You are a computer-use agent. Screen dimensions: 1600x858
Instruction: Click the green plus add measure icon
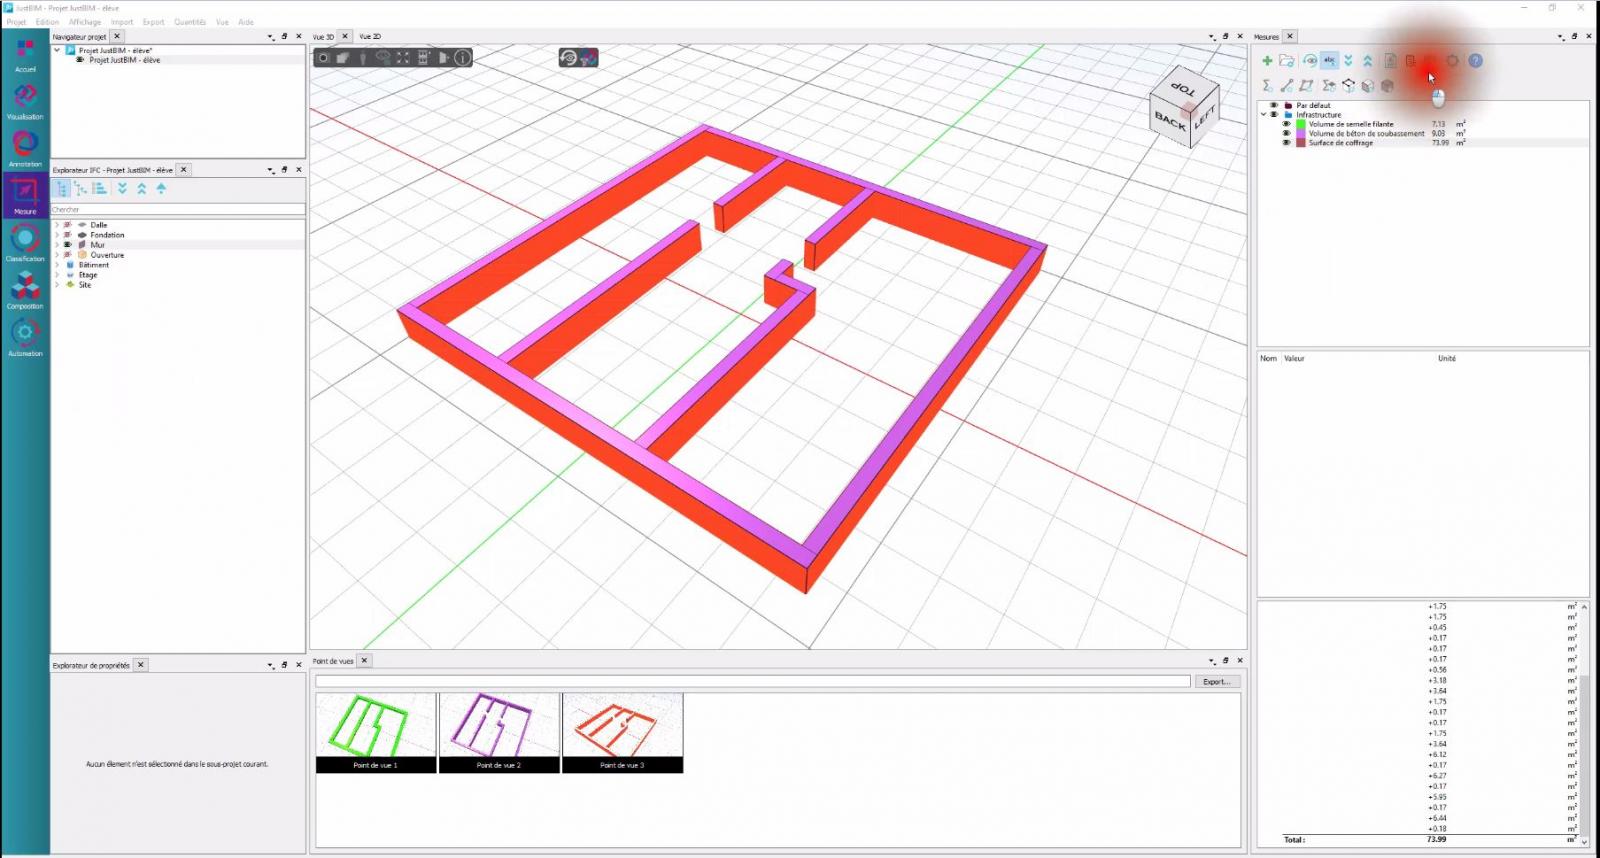pos(1267,61)
